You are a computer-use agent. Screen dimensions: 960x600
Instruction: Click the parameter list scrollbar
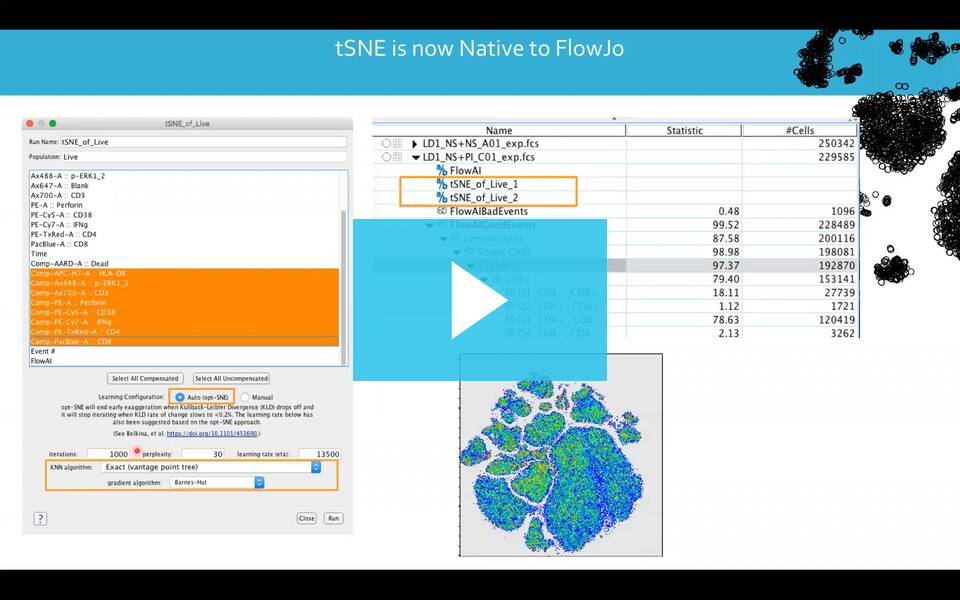coord(343,288)
